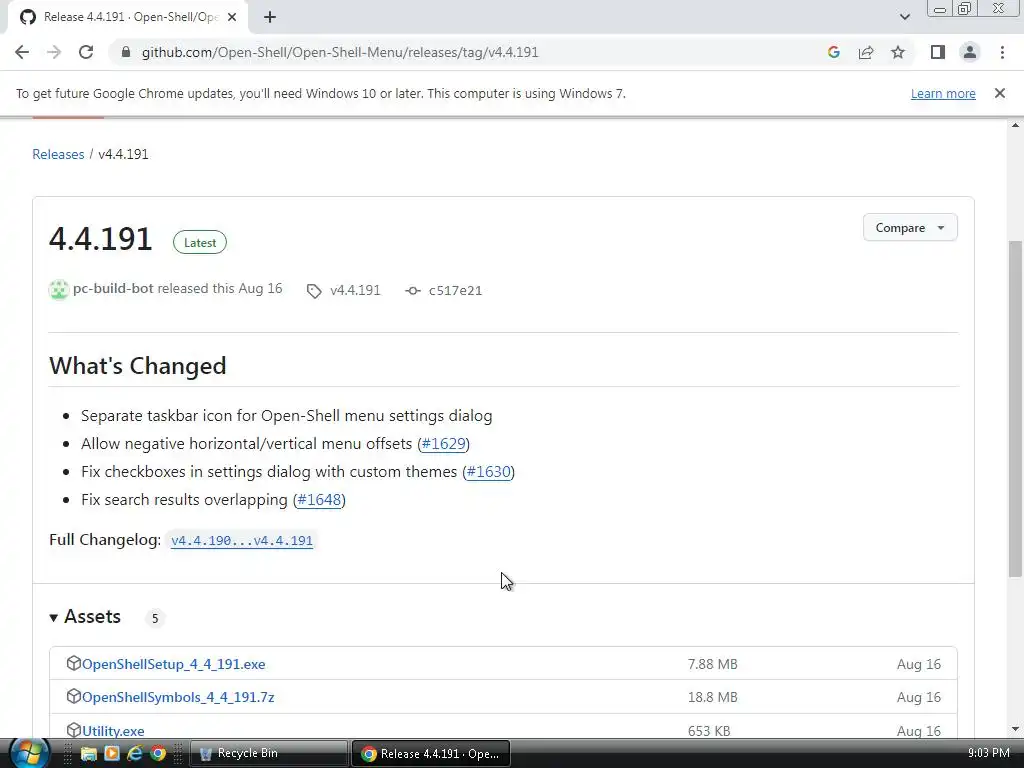Bookmark this page with star icon

(898, 52)
